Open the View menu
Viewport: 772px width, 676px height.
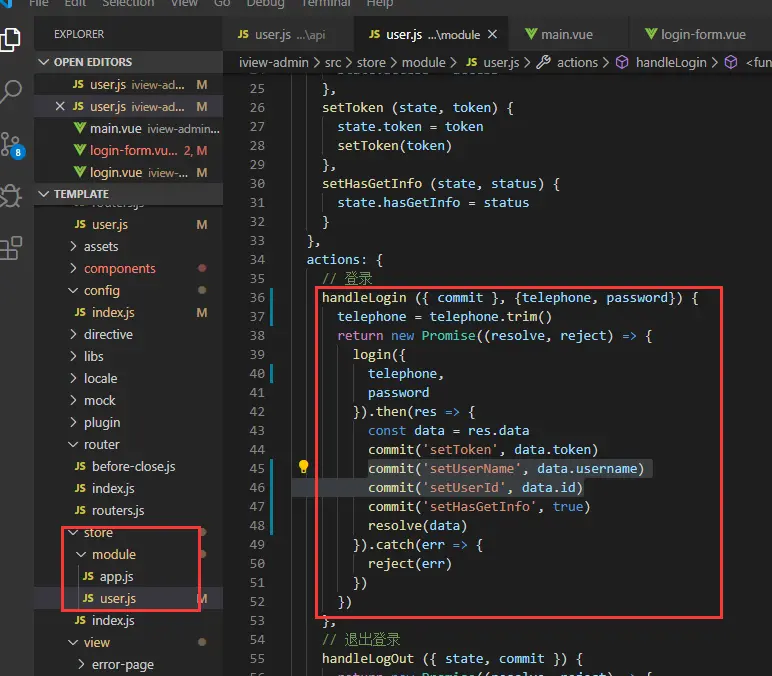(184, 3)
